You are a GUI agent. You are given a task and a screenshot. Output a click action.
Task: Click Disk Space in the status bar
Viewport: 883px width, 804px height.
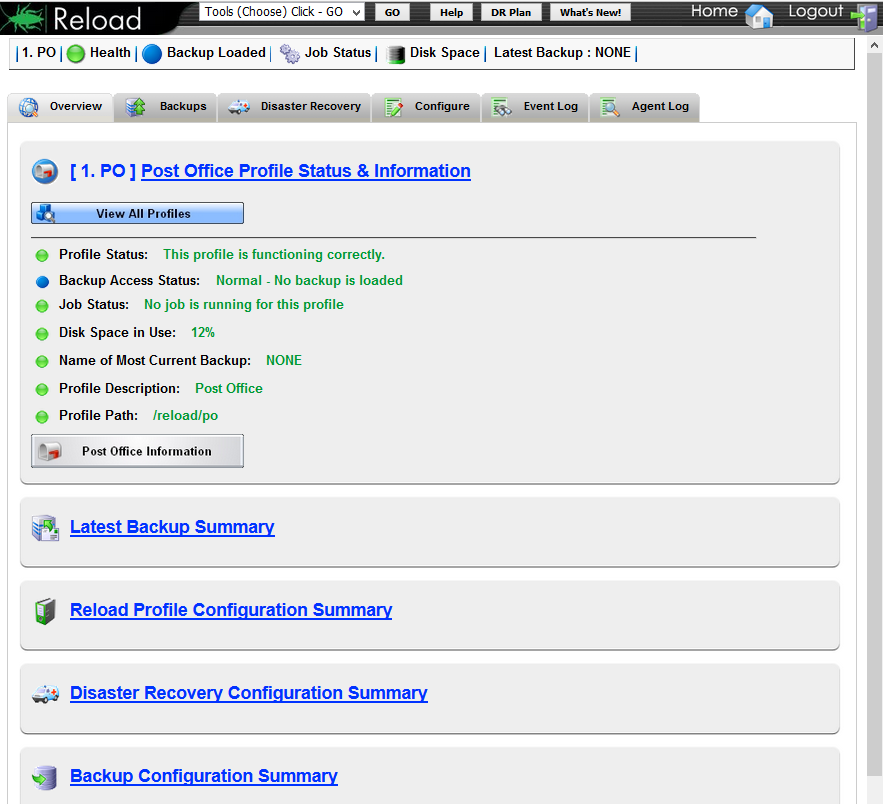445,52
